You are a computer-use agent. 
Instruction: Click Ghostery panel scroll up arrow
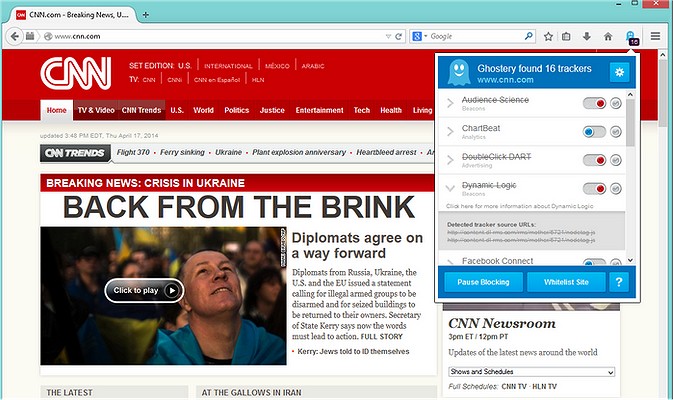(630, 94)
